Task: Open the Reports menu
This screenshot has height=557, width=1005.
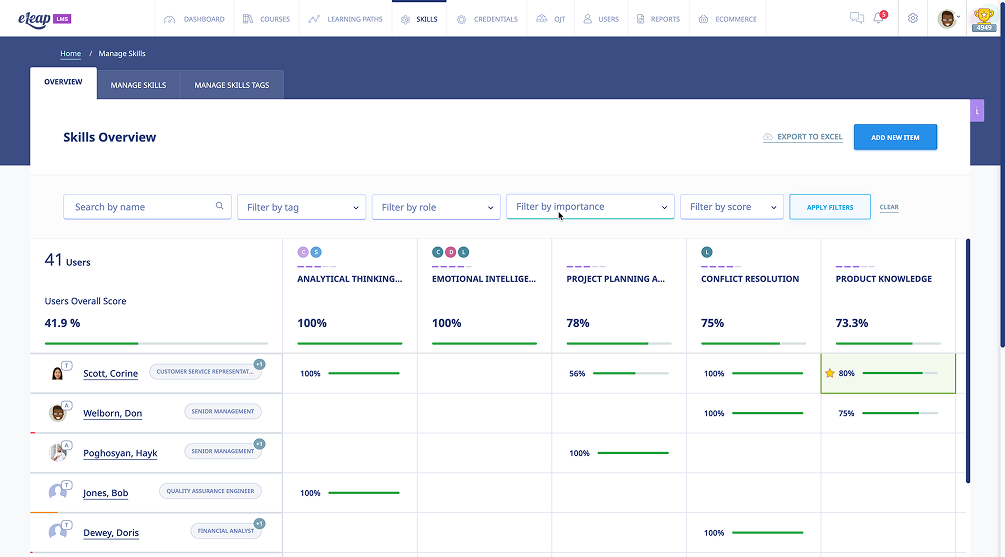Action: [658, 19]
